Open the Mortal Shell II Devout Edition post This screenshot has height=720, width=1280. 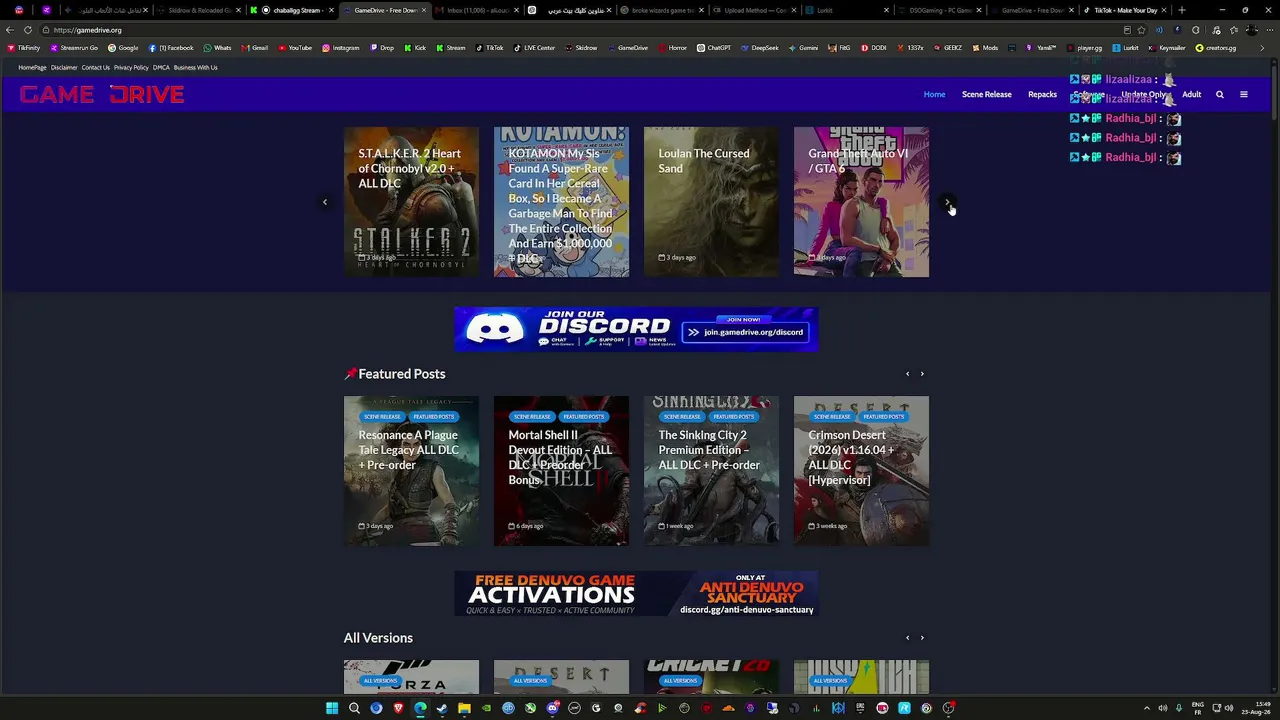click(561, 471)
